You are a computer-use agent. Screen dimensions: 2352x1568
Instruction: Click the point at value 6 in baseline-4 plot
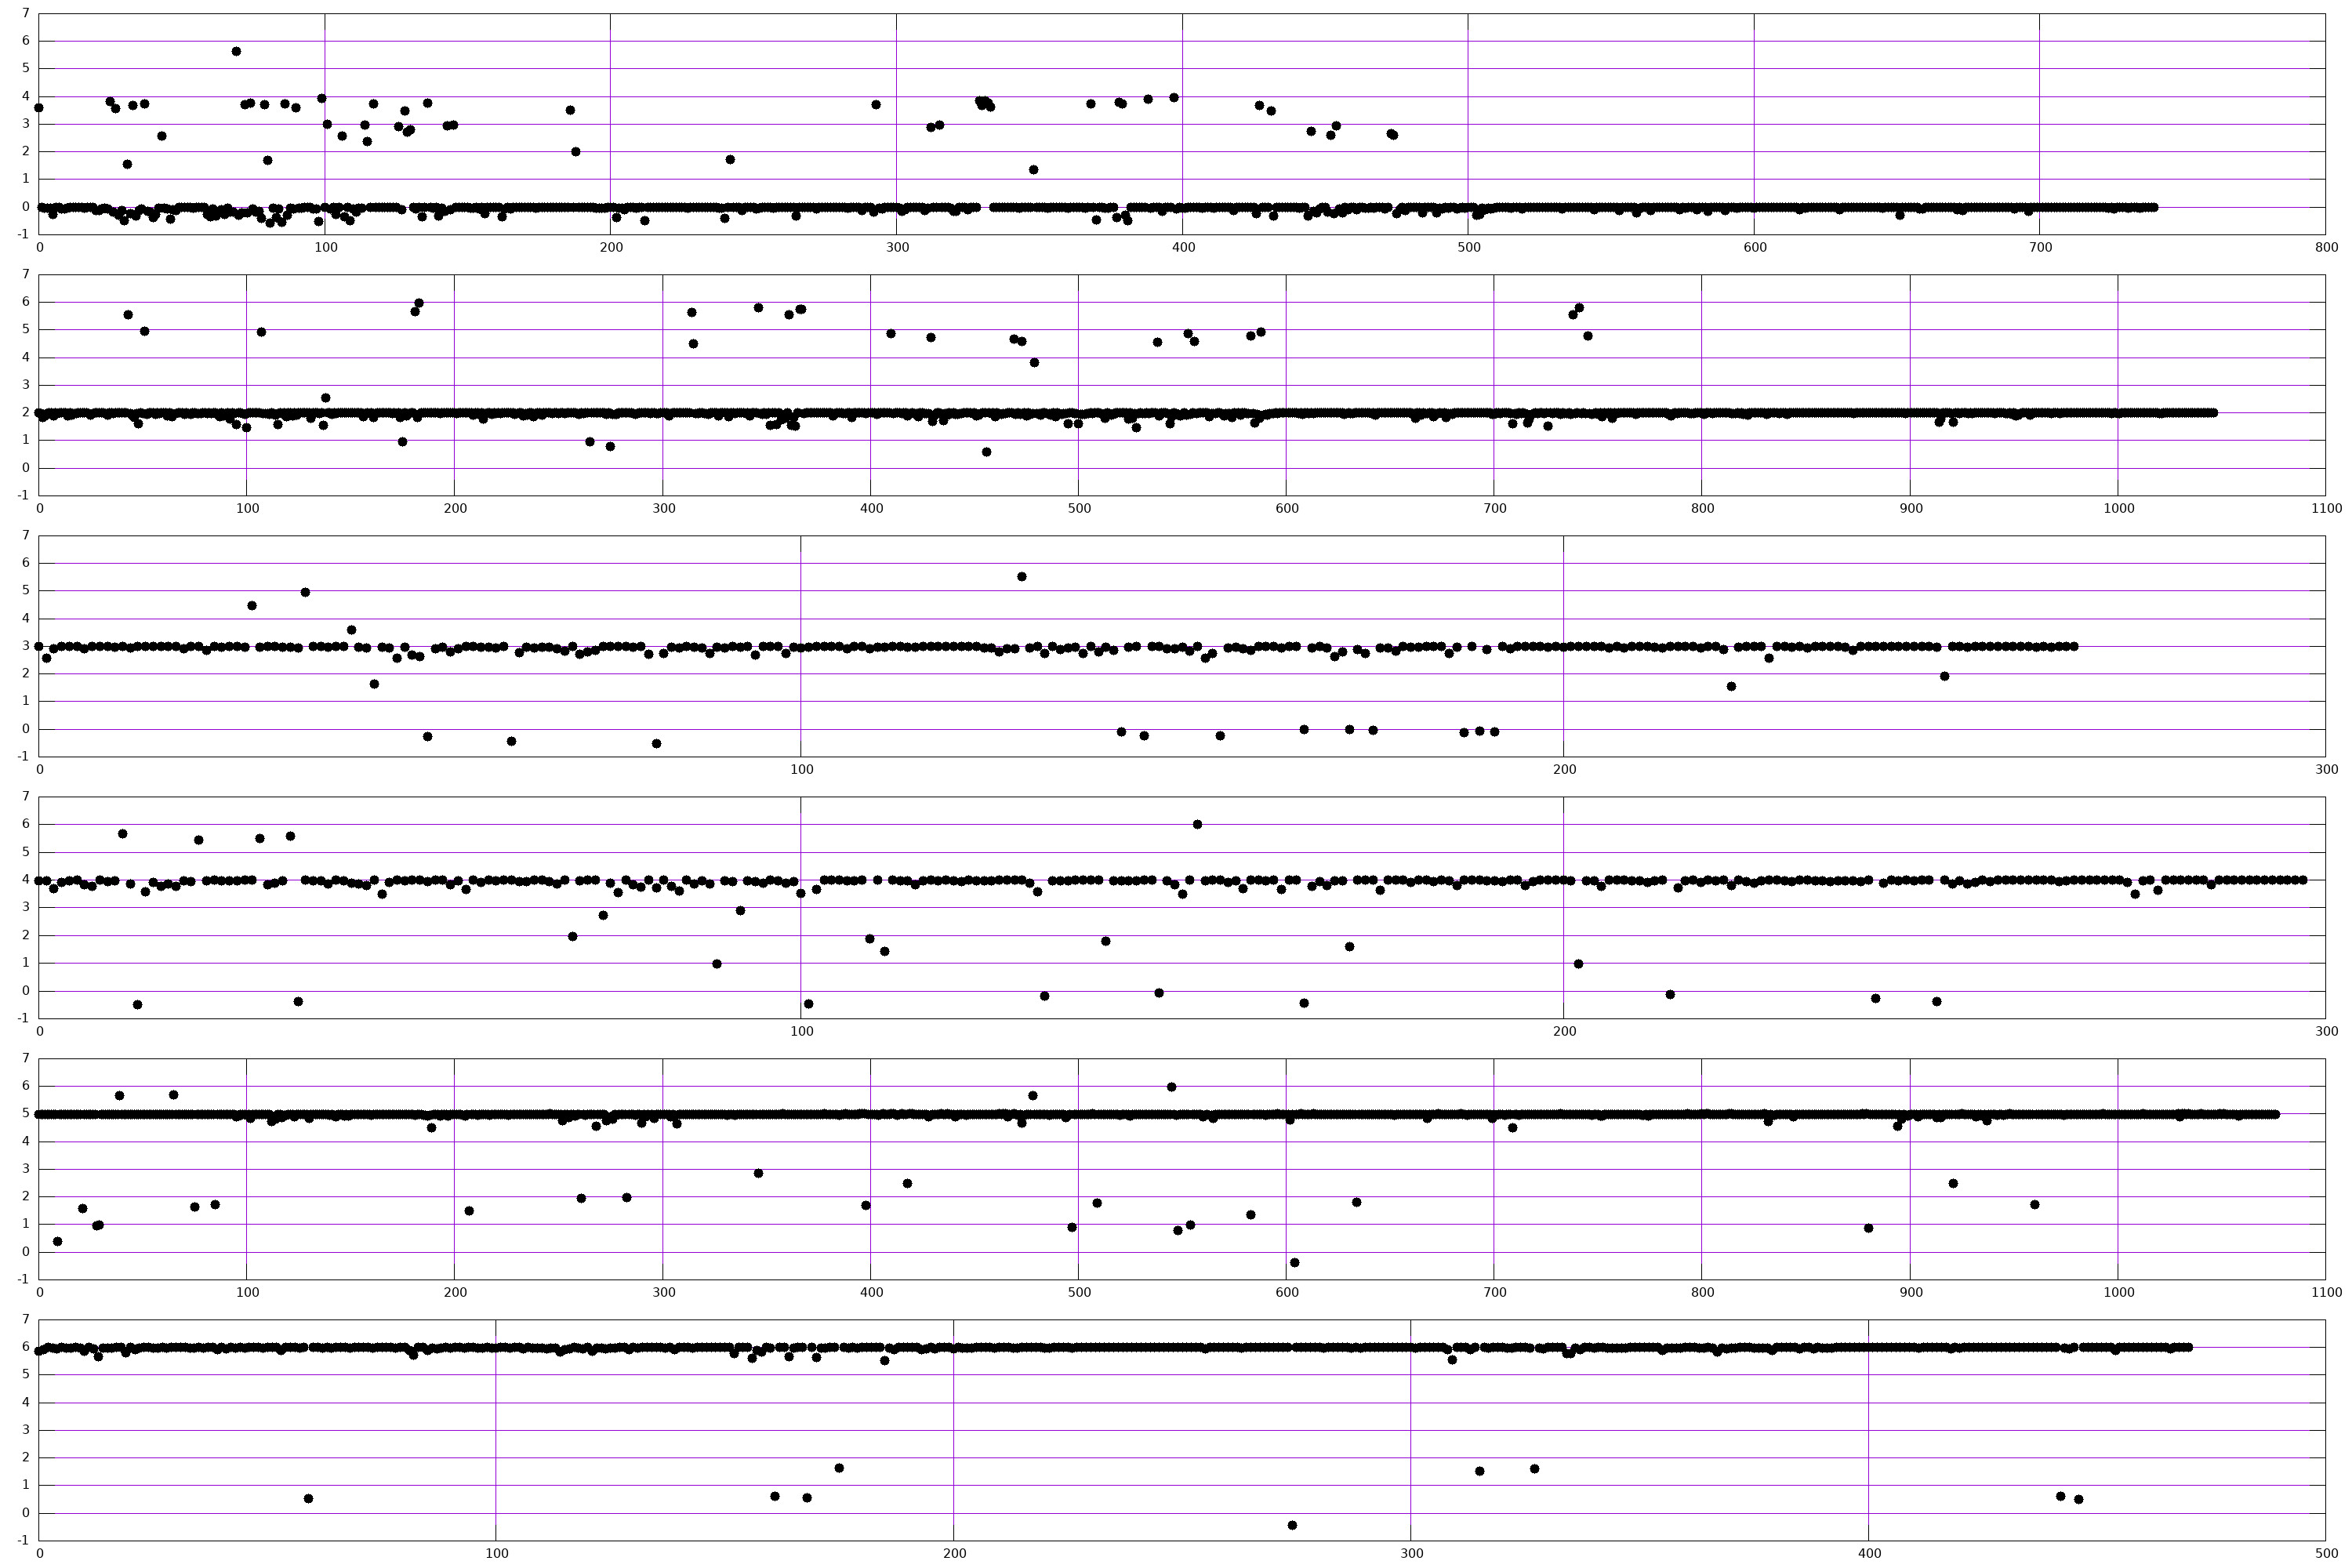[1197, 824]
